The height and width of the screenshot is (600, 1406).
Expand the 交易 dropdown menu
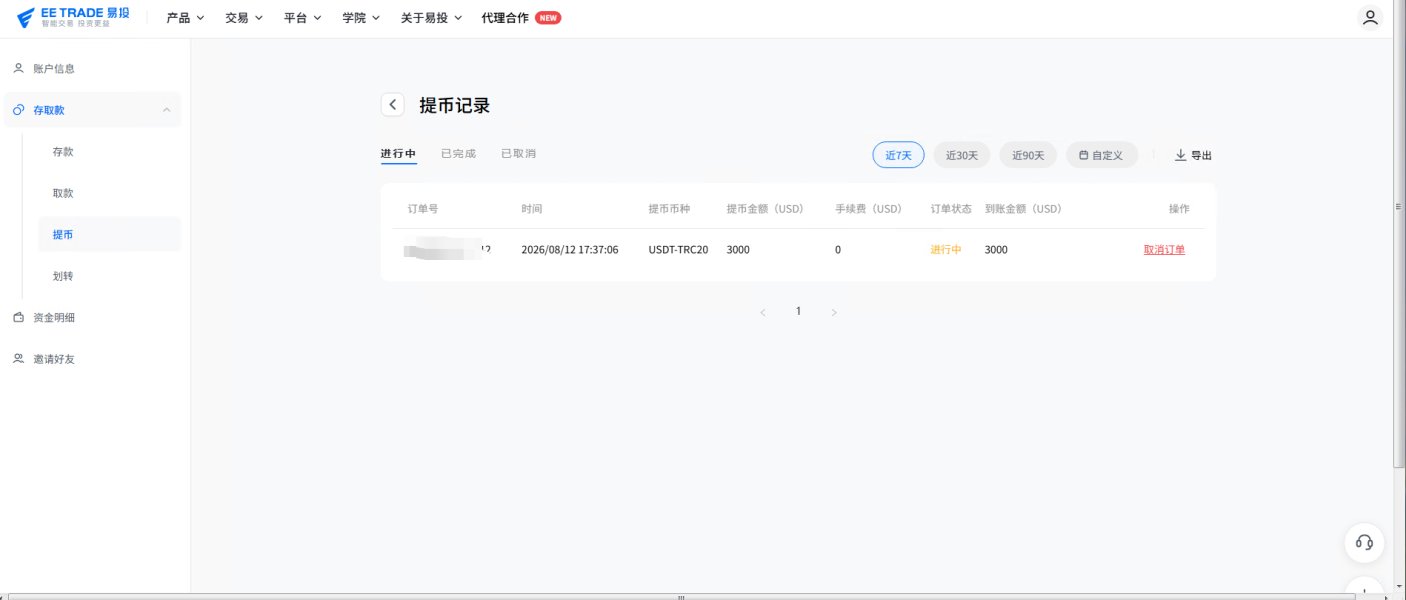pyautogui.click(x=244, y=17)
